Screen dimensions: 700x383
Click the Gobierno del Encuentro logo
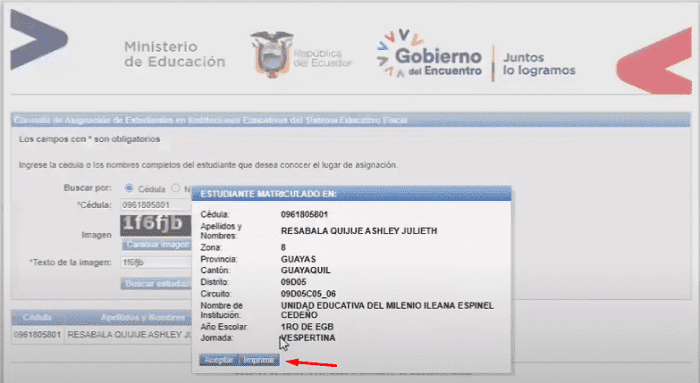point(429,55)
